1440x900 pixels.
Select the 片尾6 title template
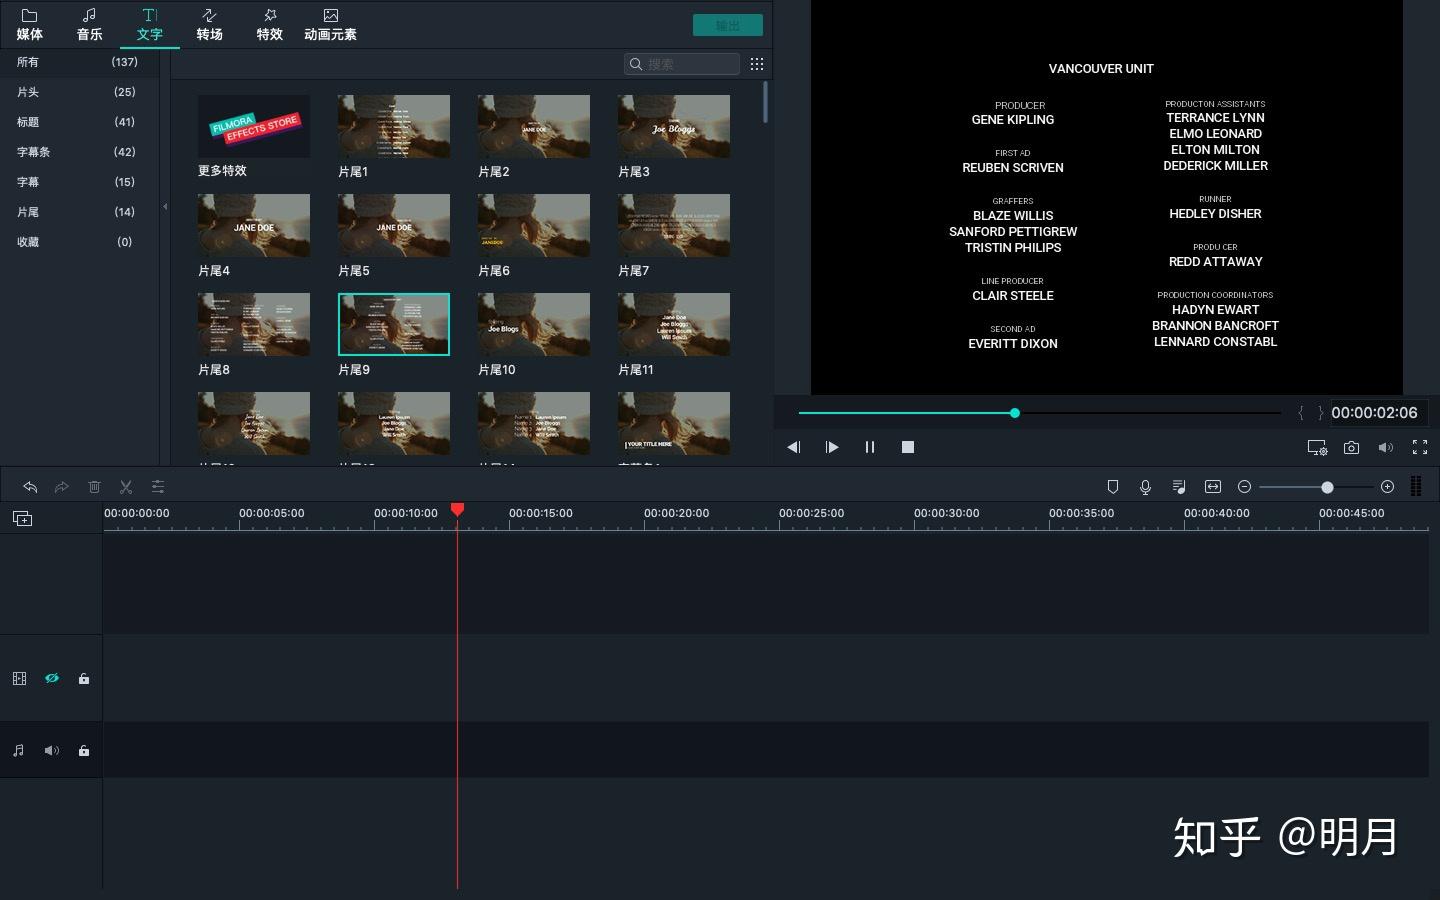tap(534, 225)
